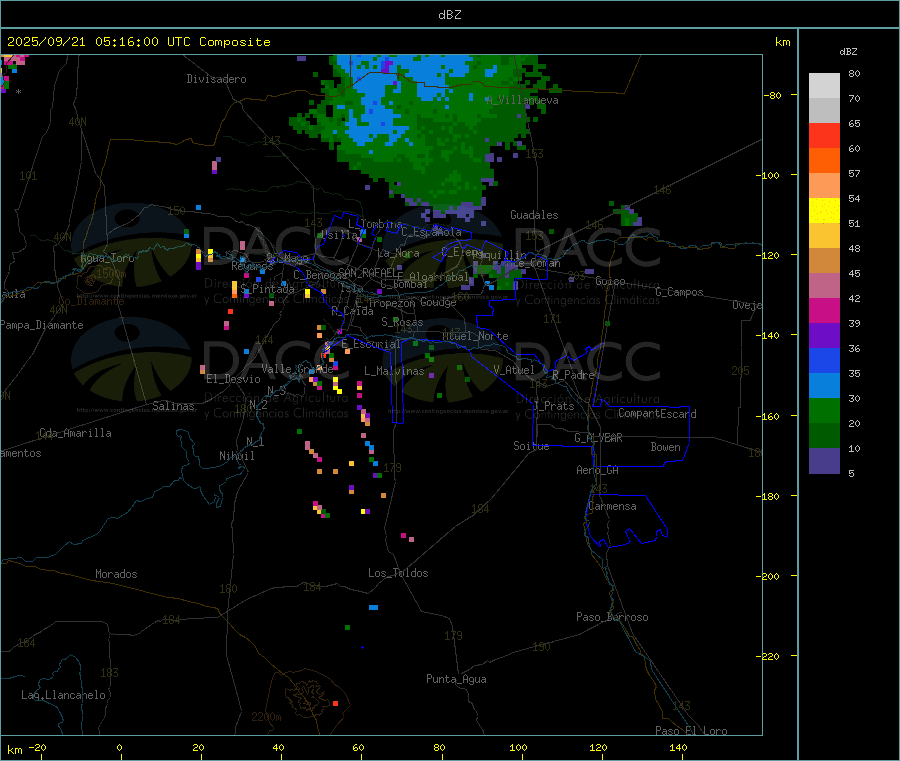Click the Valle_Grande label
Viewport: 900px width, 761px height.
[298, 369]
